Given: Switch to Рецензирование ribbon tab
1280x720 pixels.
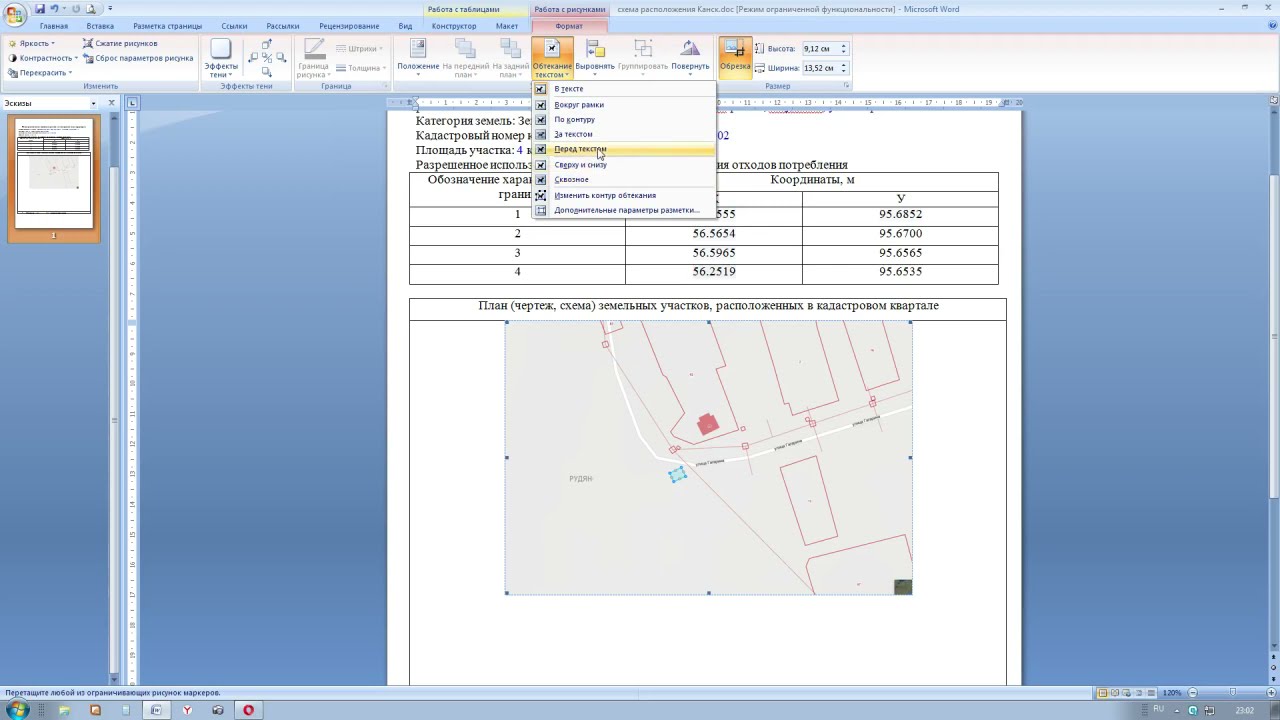Looking at the screenshot, I should [349, 26].
